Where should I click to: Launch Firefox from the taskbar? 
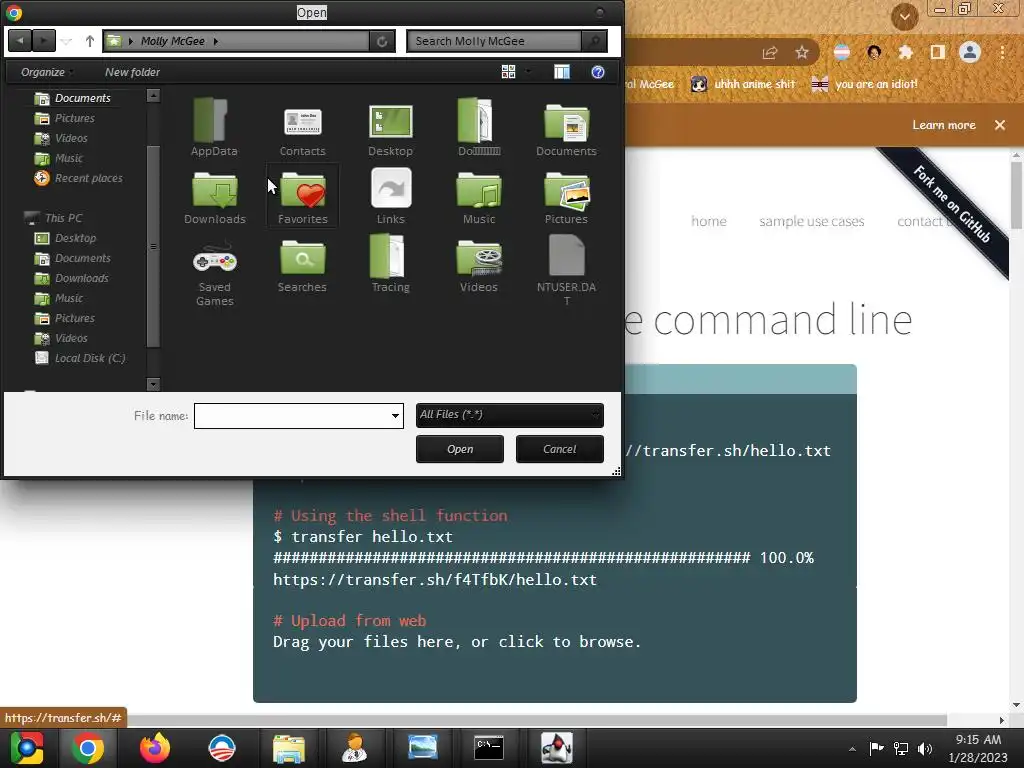(x=155, y=748)
